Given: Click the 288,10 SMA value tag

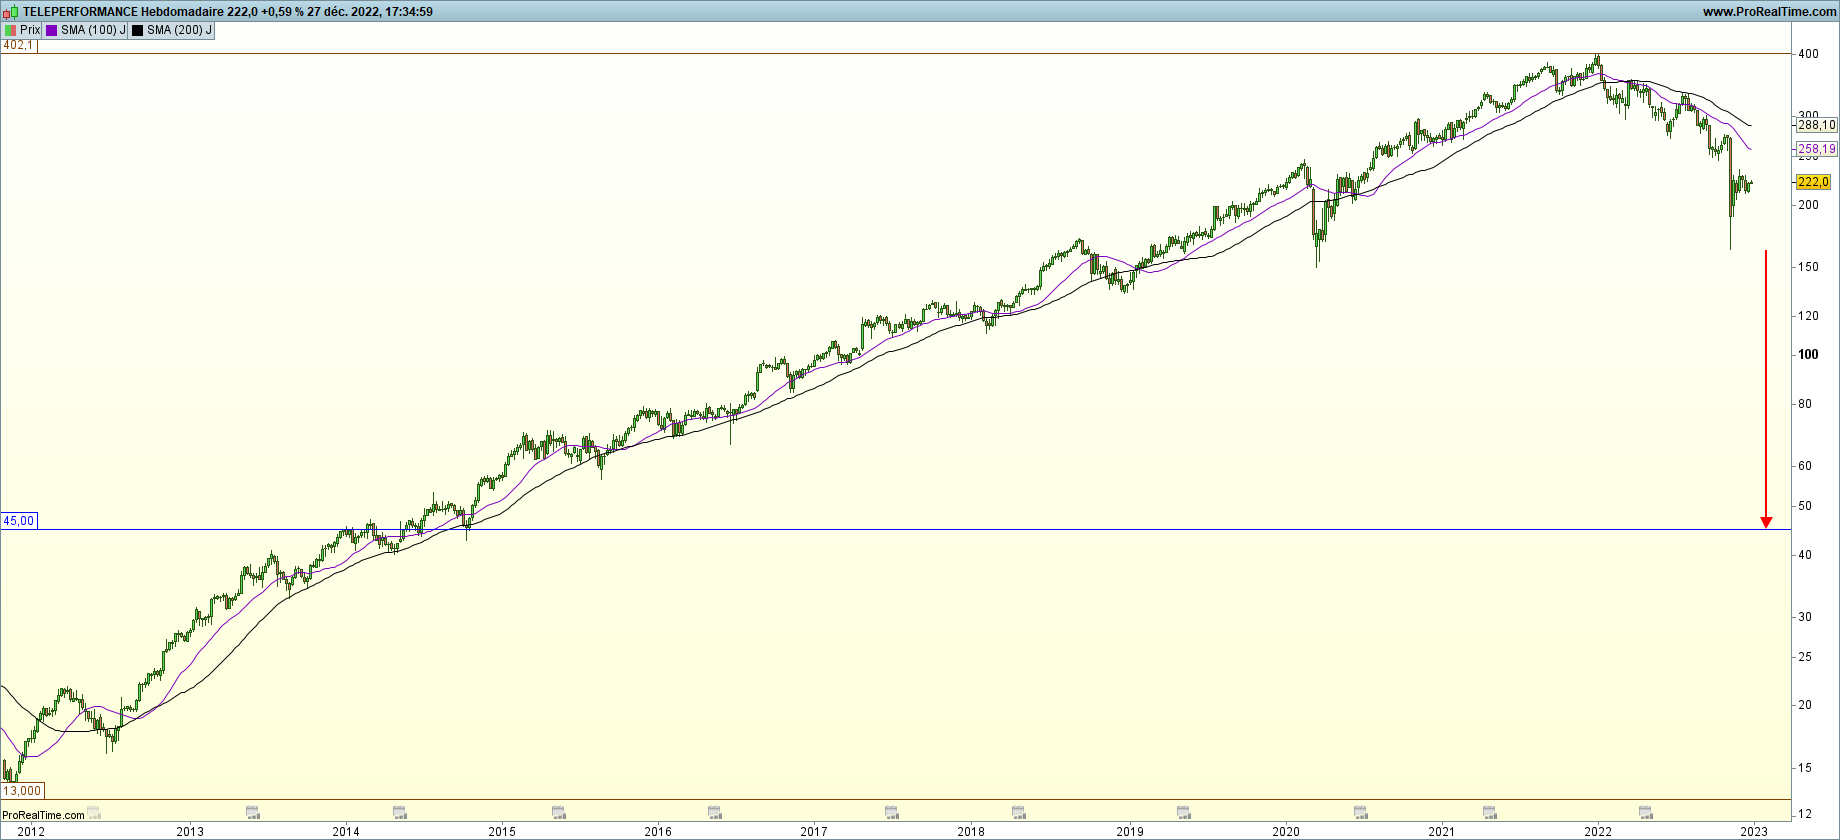Looking at the screenshot, I should click(1816, 125).
